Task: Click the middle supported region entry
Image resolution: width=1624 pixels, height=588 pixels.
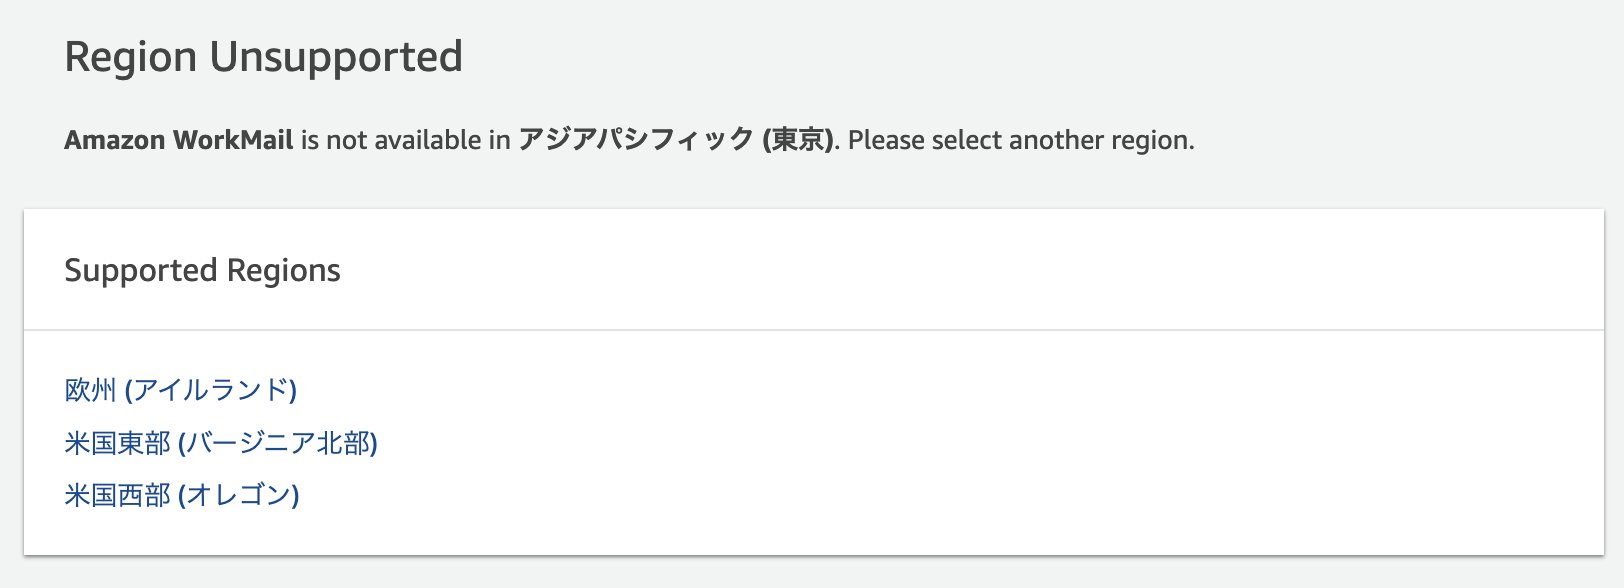Action: [x=222, y=443]
